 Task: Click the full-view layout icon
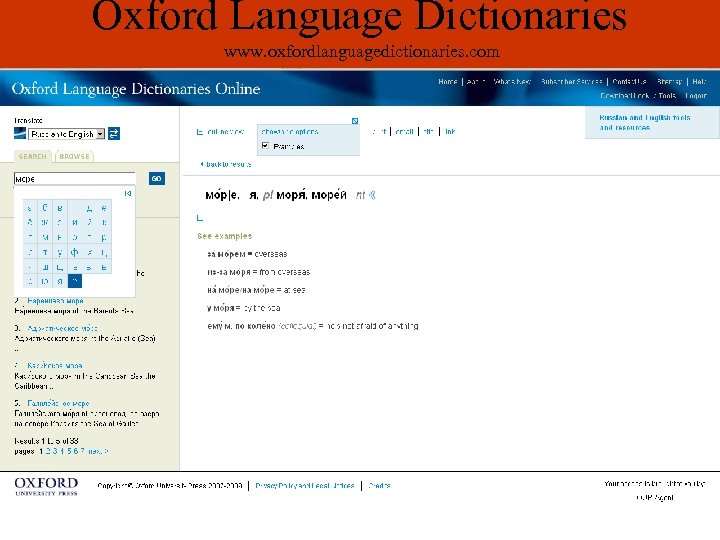[200, 132]
